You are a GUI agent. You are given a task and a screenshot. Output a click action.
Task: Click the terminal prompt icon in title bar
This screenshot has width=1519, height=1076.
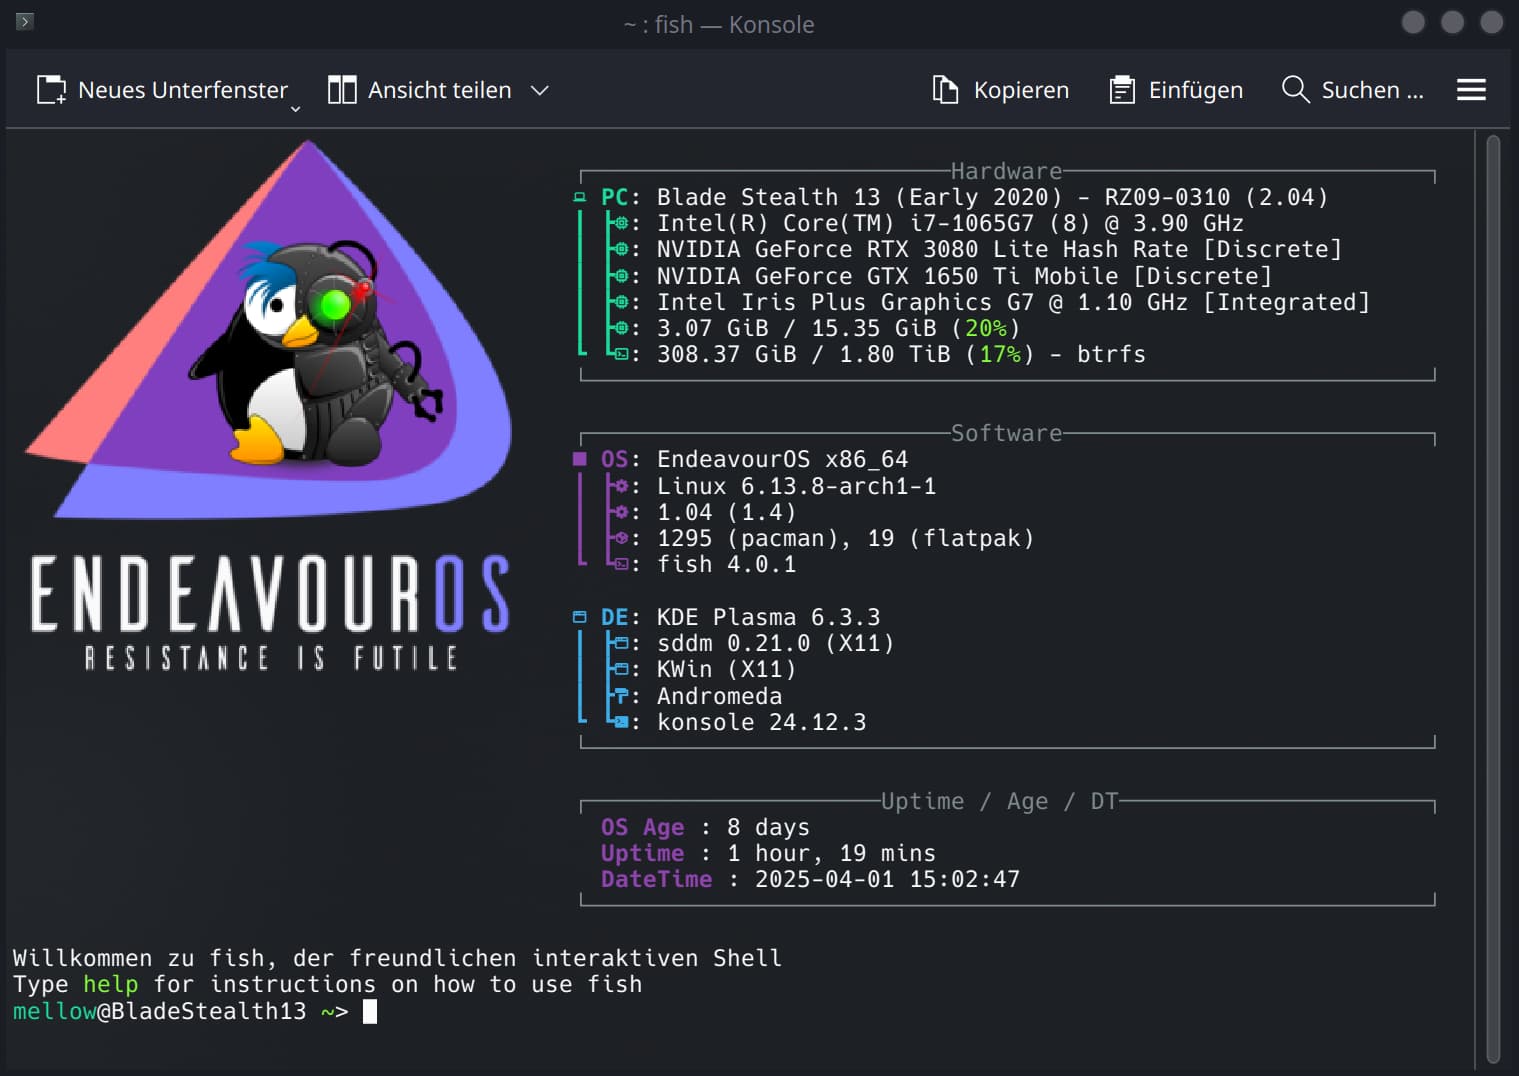(25, 21)
